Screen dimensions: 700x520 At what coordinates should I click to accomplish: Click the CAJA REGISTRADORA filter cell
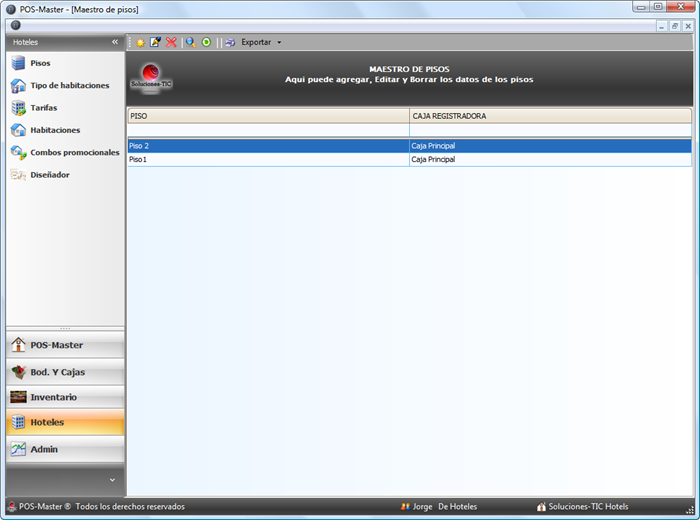coord(550,130)
